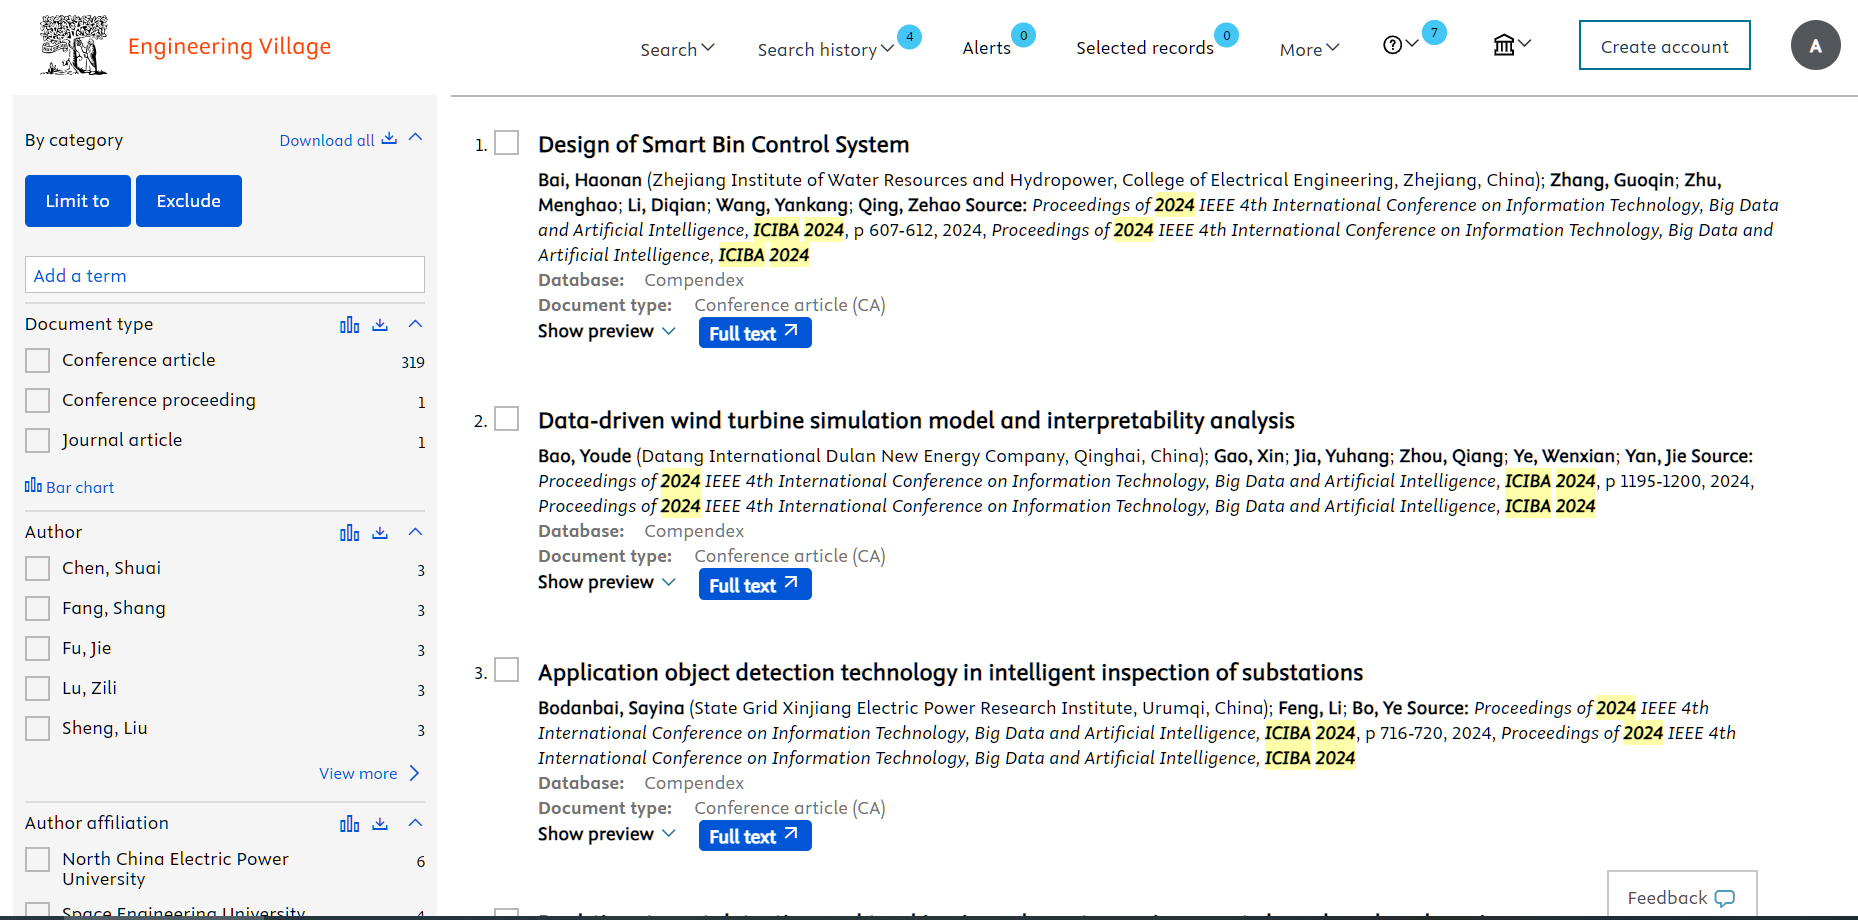The height and width of the screenshot is (920, 1858).
Task: Open the Alerts menu item
Action: pyautogui.click(x=986, y=48)
